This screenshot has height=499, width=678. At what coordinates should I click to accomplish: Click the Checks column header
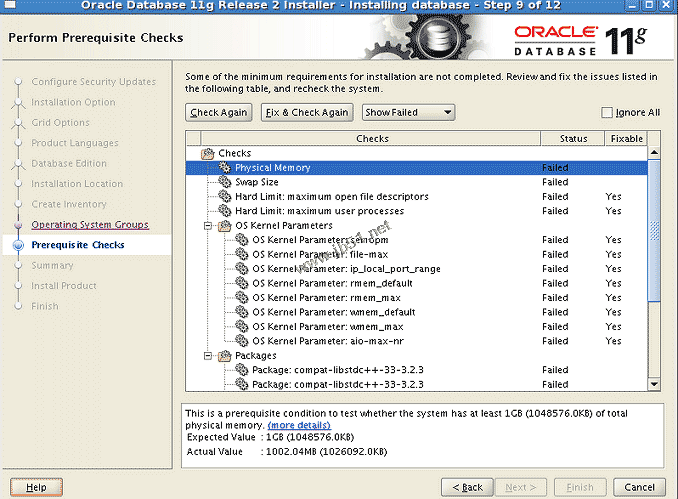(371, 139)
